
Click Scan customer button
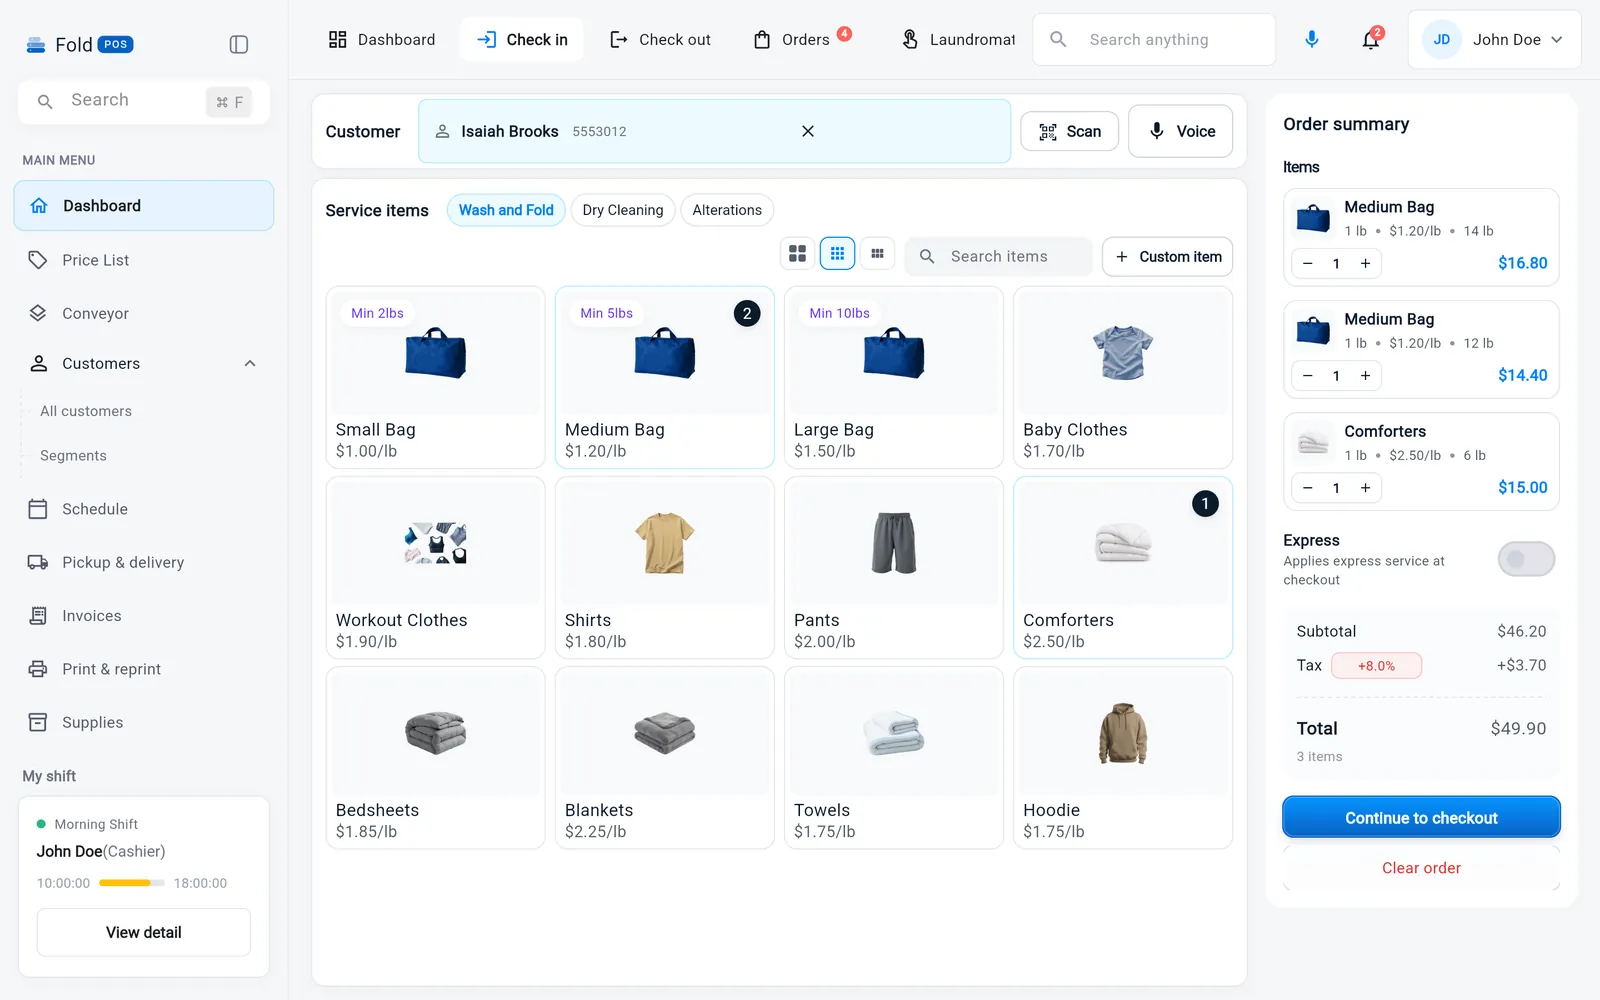click(1069, 132)
